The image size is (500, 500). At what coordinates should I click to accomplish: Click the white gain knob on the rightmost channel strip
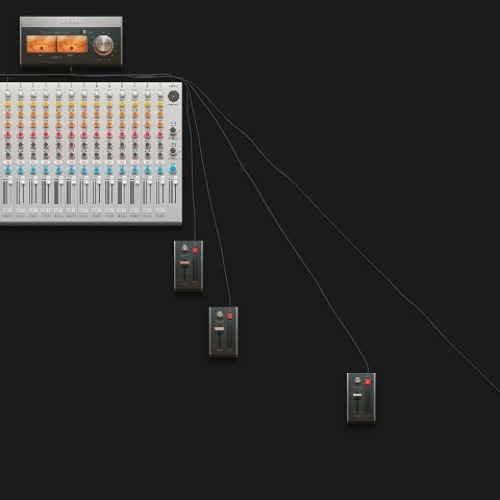[160, 94]
